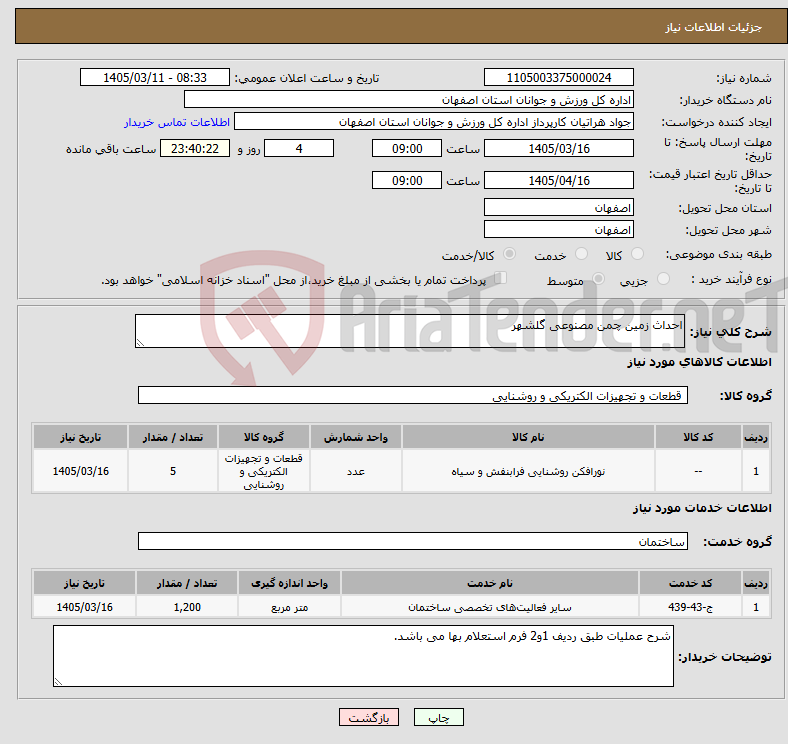The width and height of the screenshot is (788, 744).
Task: Click the جزئیات اطلاعات نیاز header title
Action: [714, 27]
